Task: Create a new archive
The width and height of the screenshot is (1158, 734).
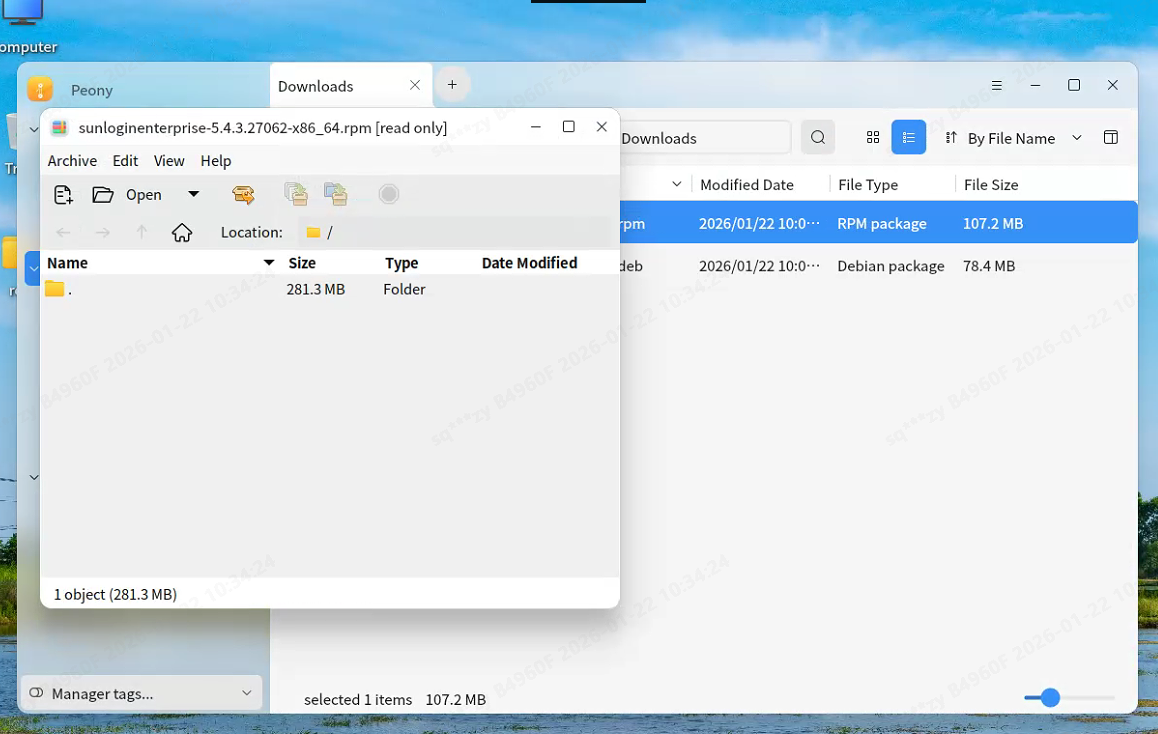Action: [63, 194]
